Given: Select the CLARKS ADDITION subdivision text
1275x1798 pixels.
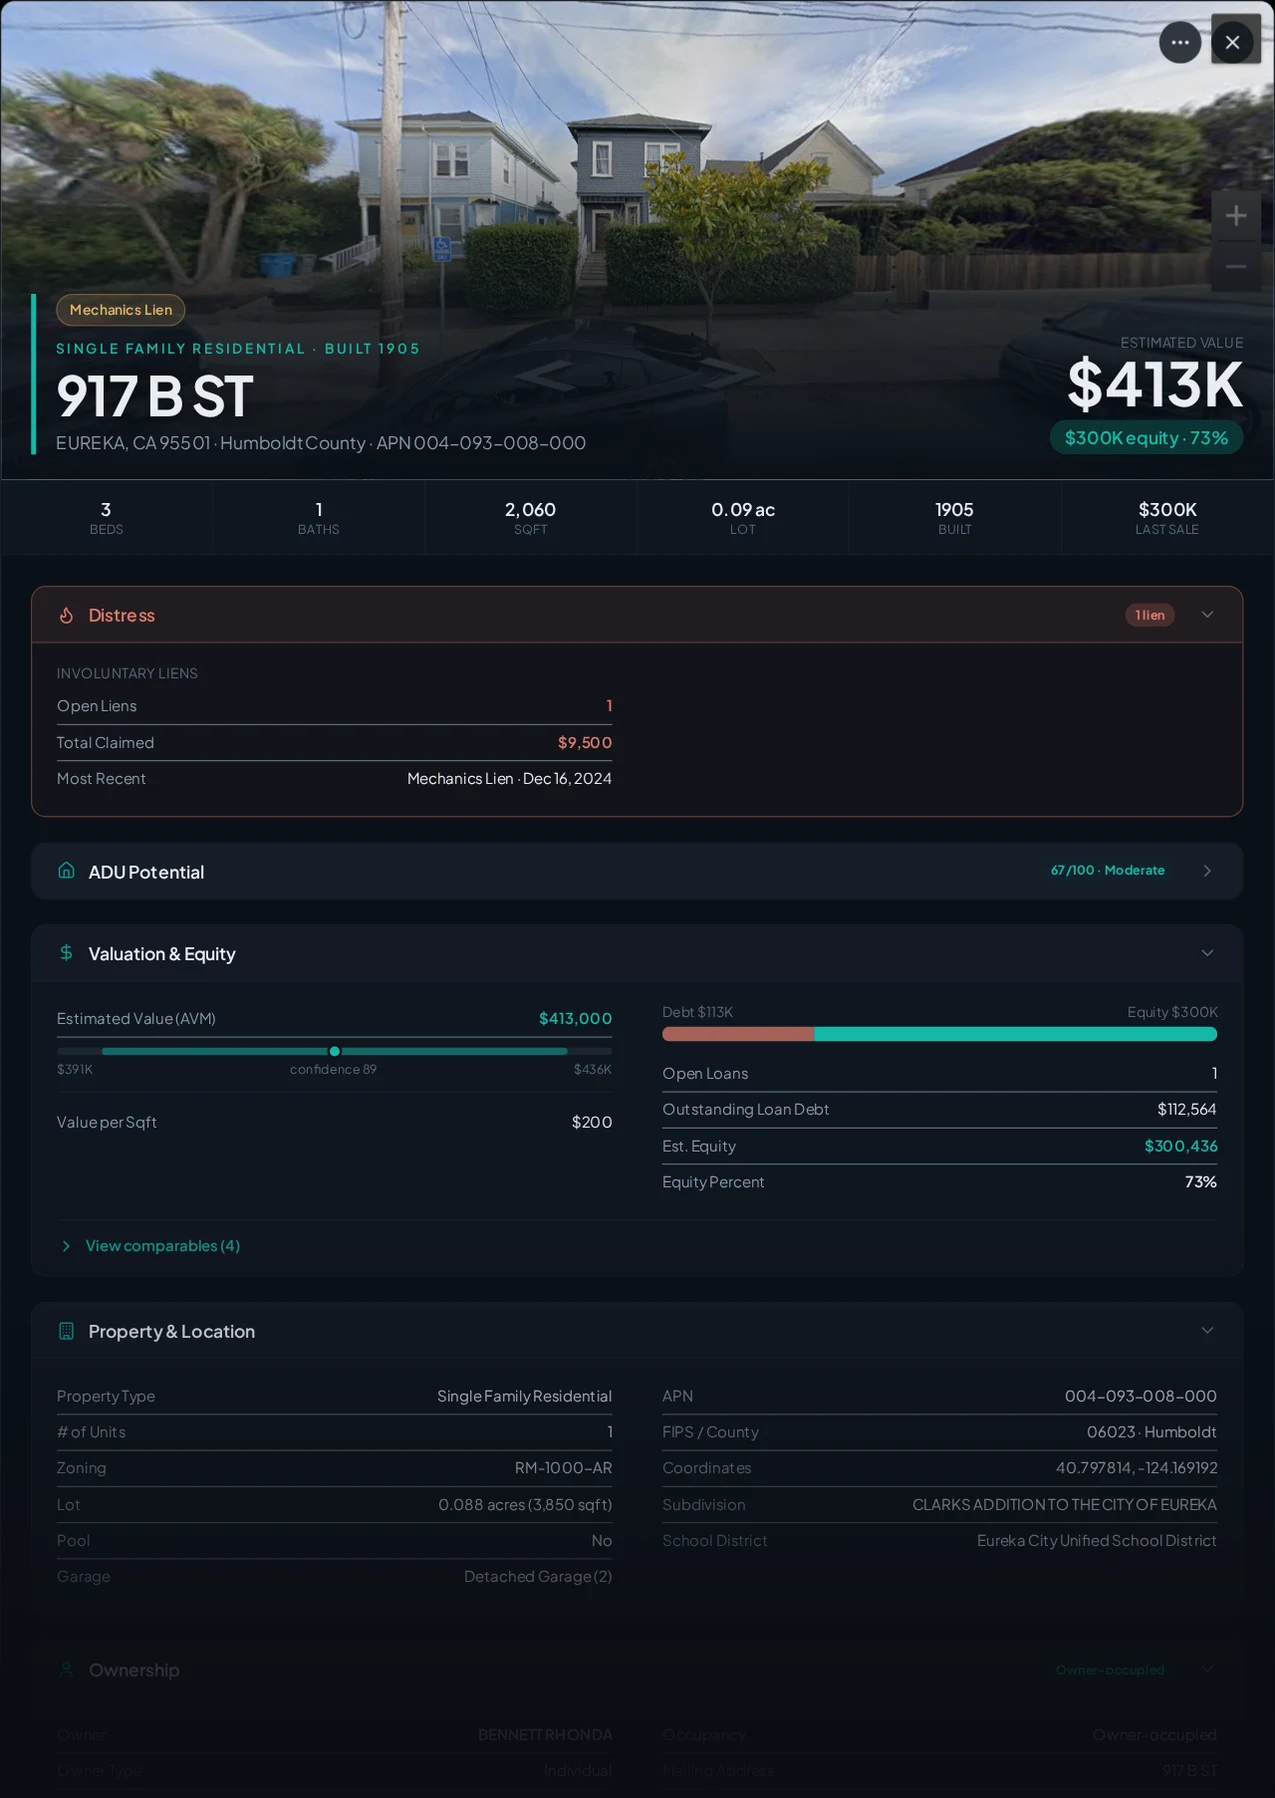Looking at the screenshot, I should pos(1065,1504).
